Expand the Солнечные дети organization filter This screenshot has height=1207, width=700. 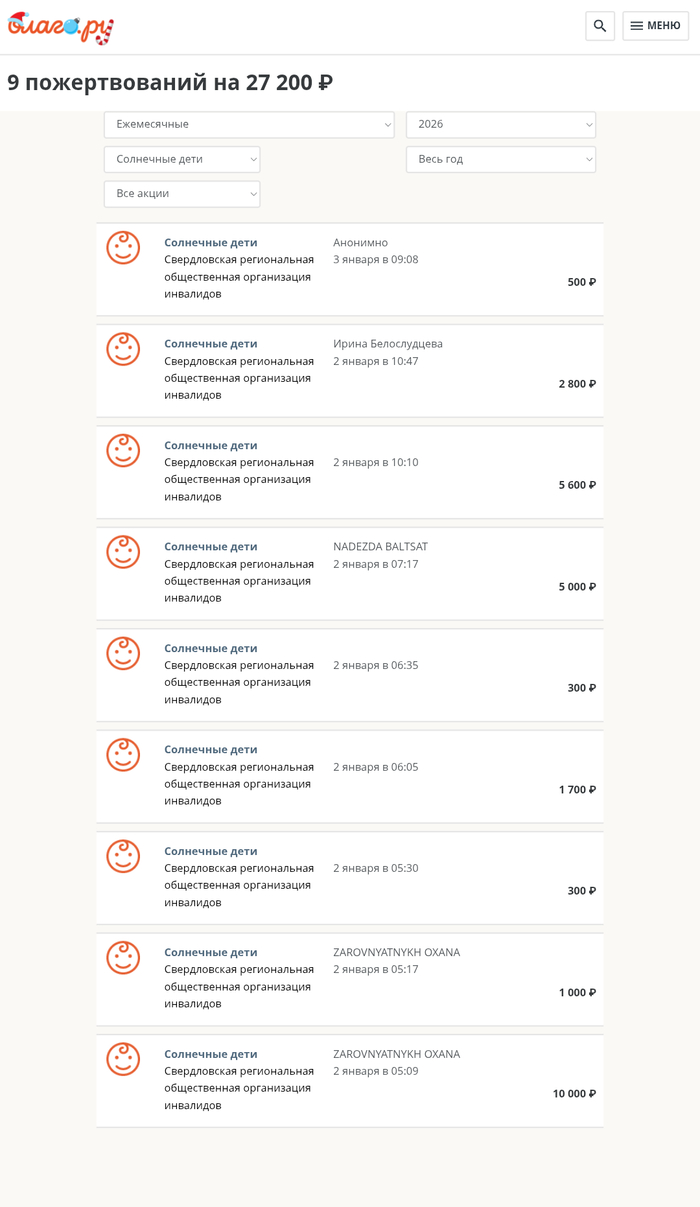coord(182,159)
